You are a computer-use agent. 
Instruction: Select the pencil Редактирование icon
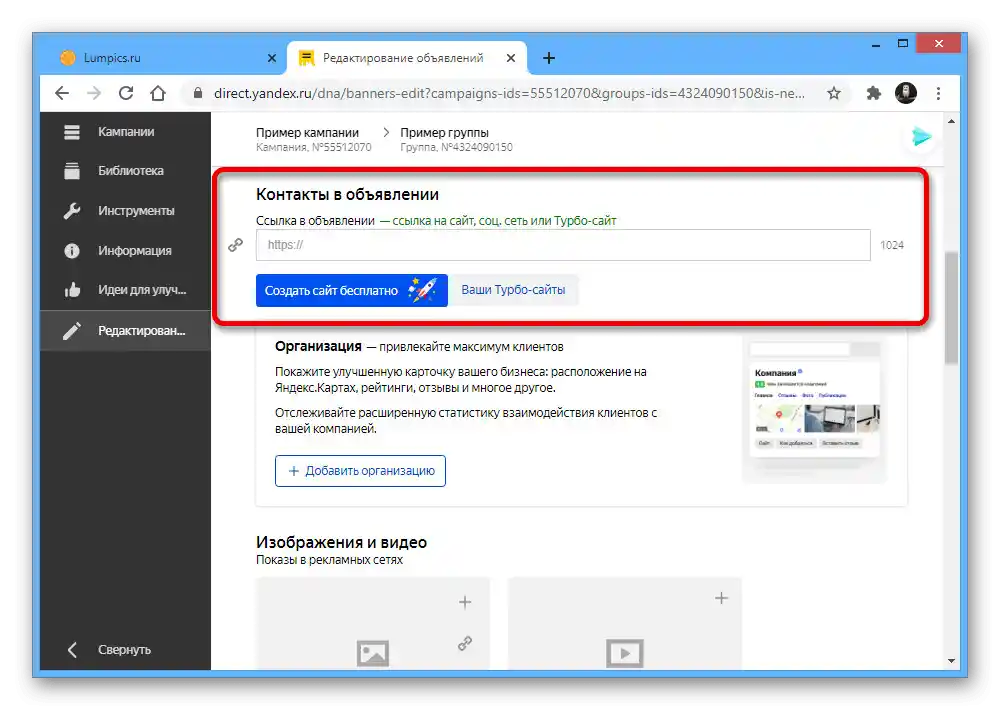(x=71, y=330)
